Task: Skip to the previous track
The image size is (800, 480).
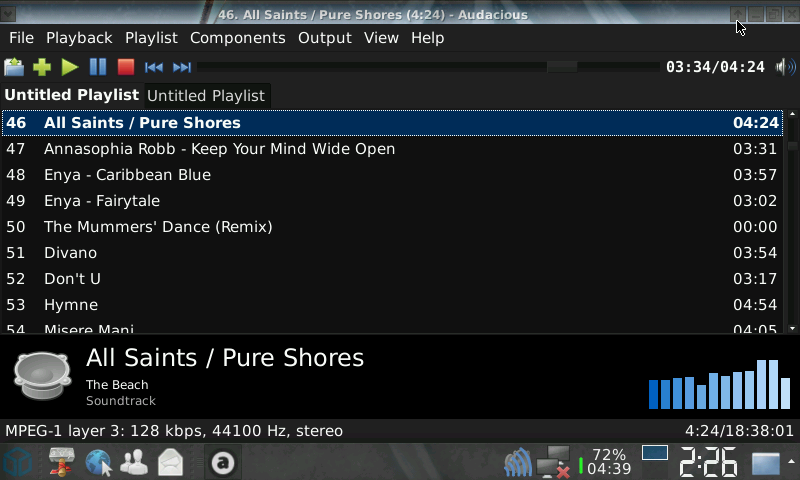Action: point(154,67)
